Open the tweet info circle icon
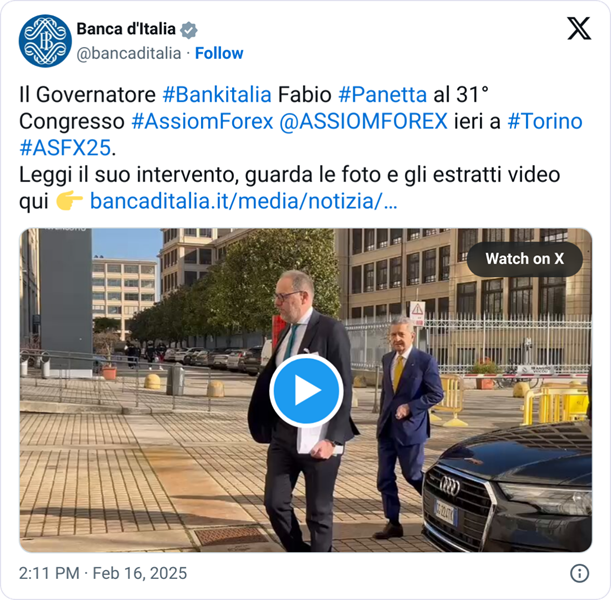This screenshot has height=600, width=611. (579, 574)
